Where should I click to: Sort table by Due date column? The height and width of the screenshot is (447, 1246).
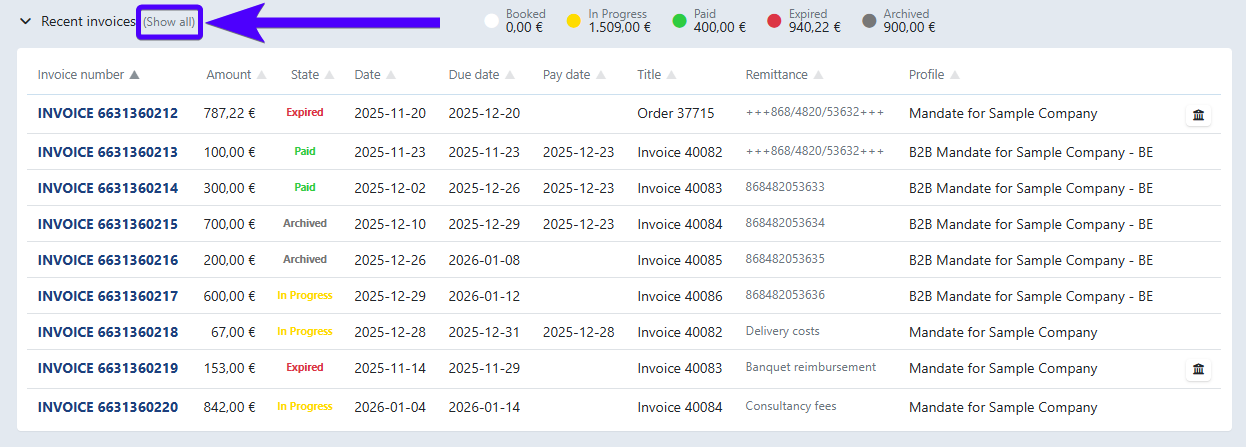pos(474,75)
